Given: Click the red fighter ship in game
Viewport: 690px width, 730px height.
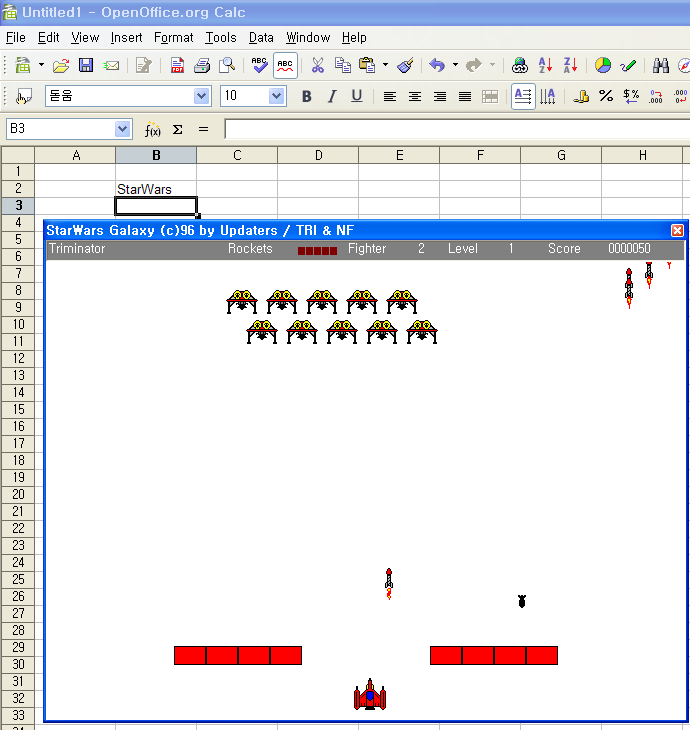Looking at the screenshot, I should click(370, 694).
